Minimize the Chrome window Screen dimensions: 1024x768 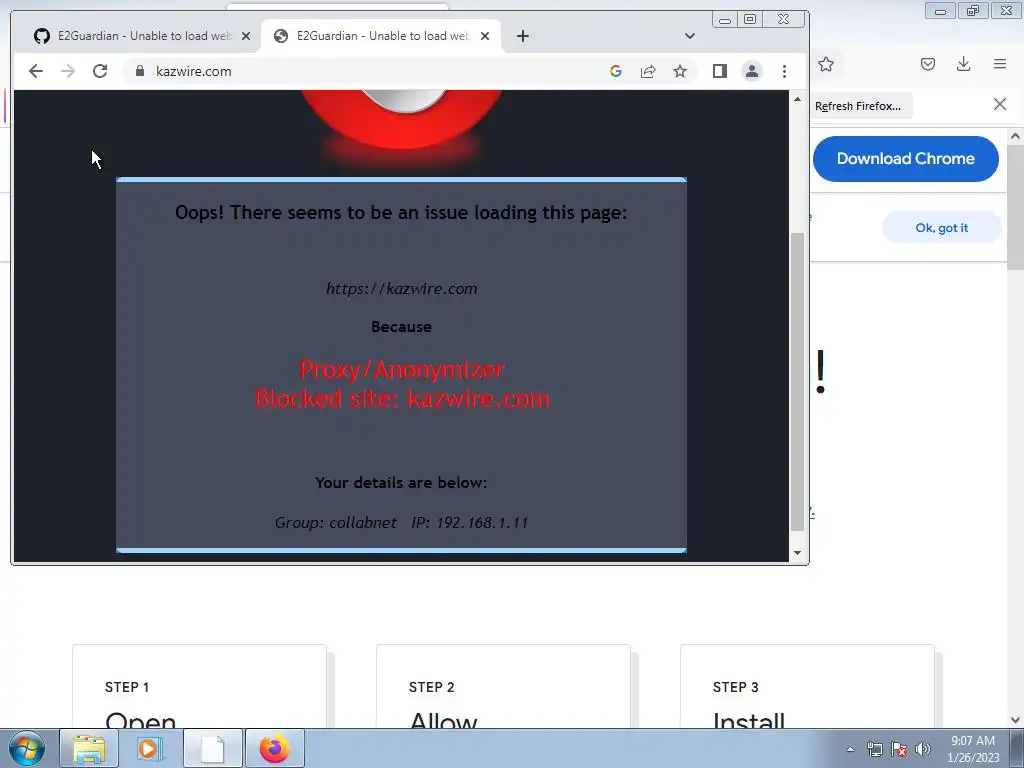pyautogui.click(x=725, y=20)
